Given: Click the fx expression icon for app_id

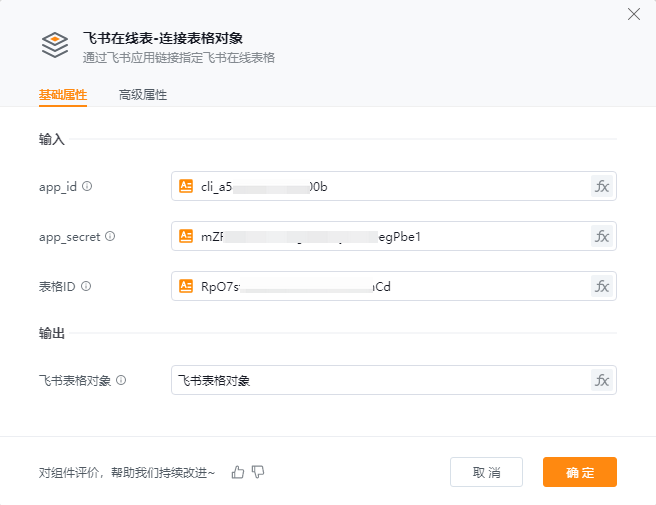Looking at the screenshot, I should pyautogui.click(x=602, y=186).
